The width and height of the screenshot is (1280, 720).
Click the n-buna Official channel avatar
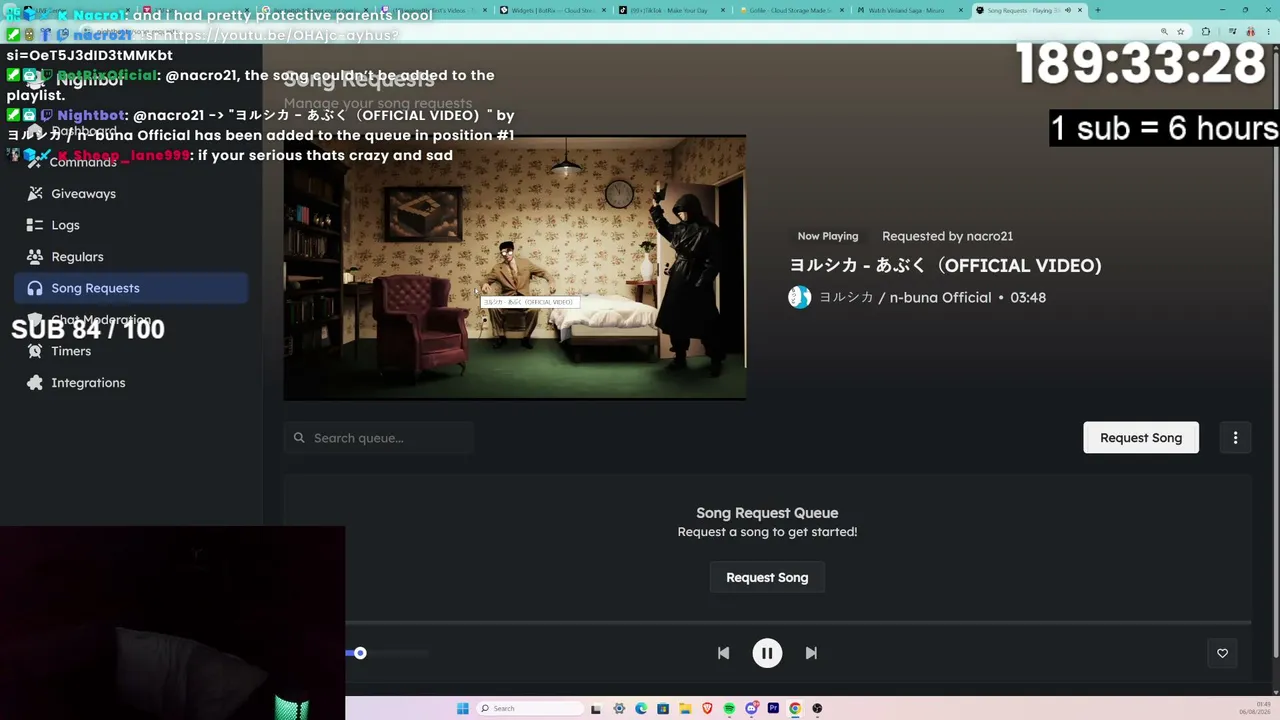point(800,297)
